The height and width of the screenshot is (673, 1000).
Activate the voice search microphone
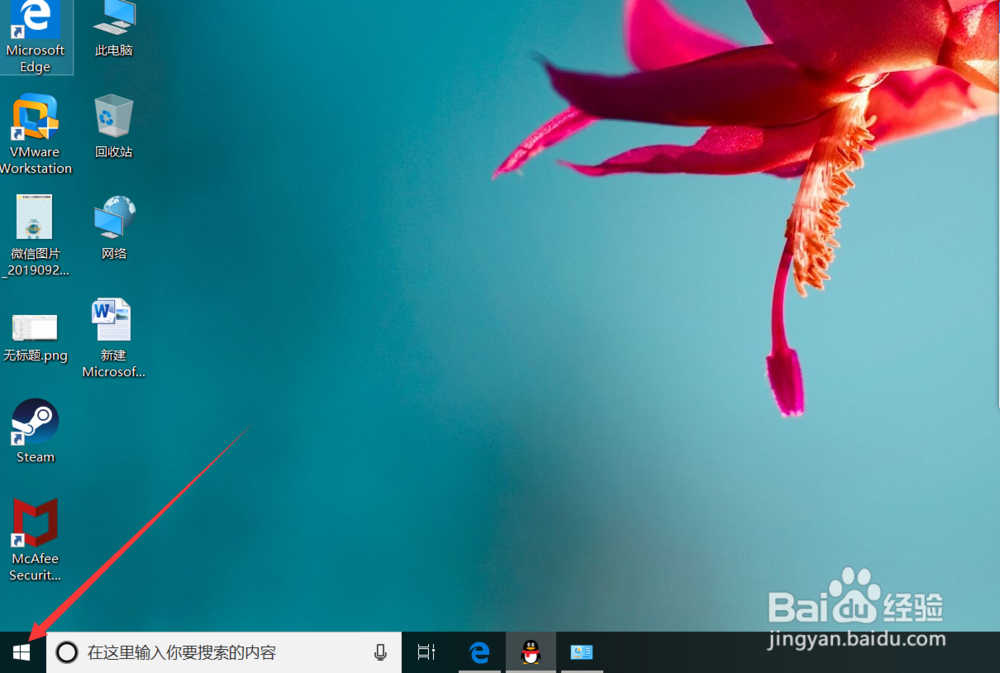pos(380,652)
